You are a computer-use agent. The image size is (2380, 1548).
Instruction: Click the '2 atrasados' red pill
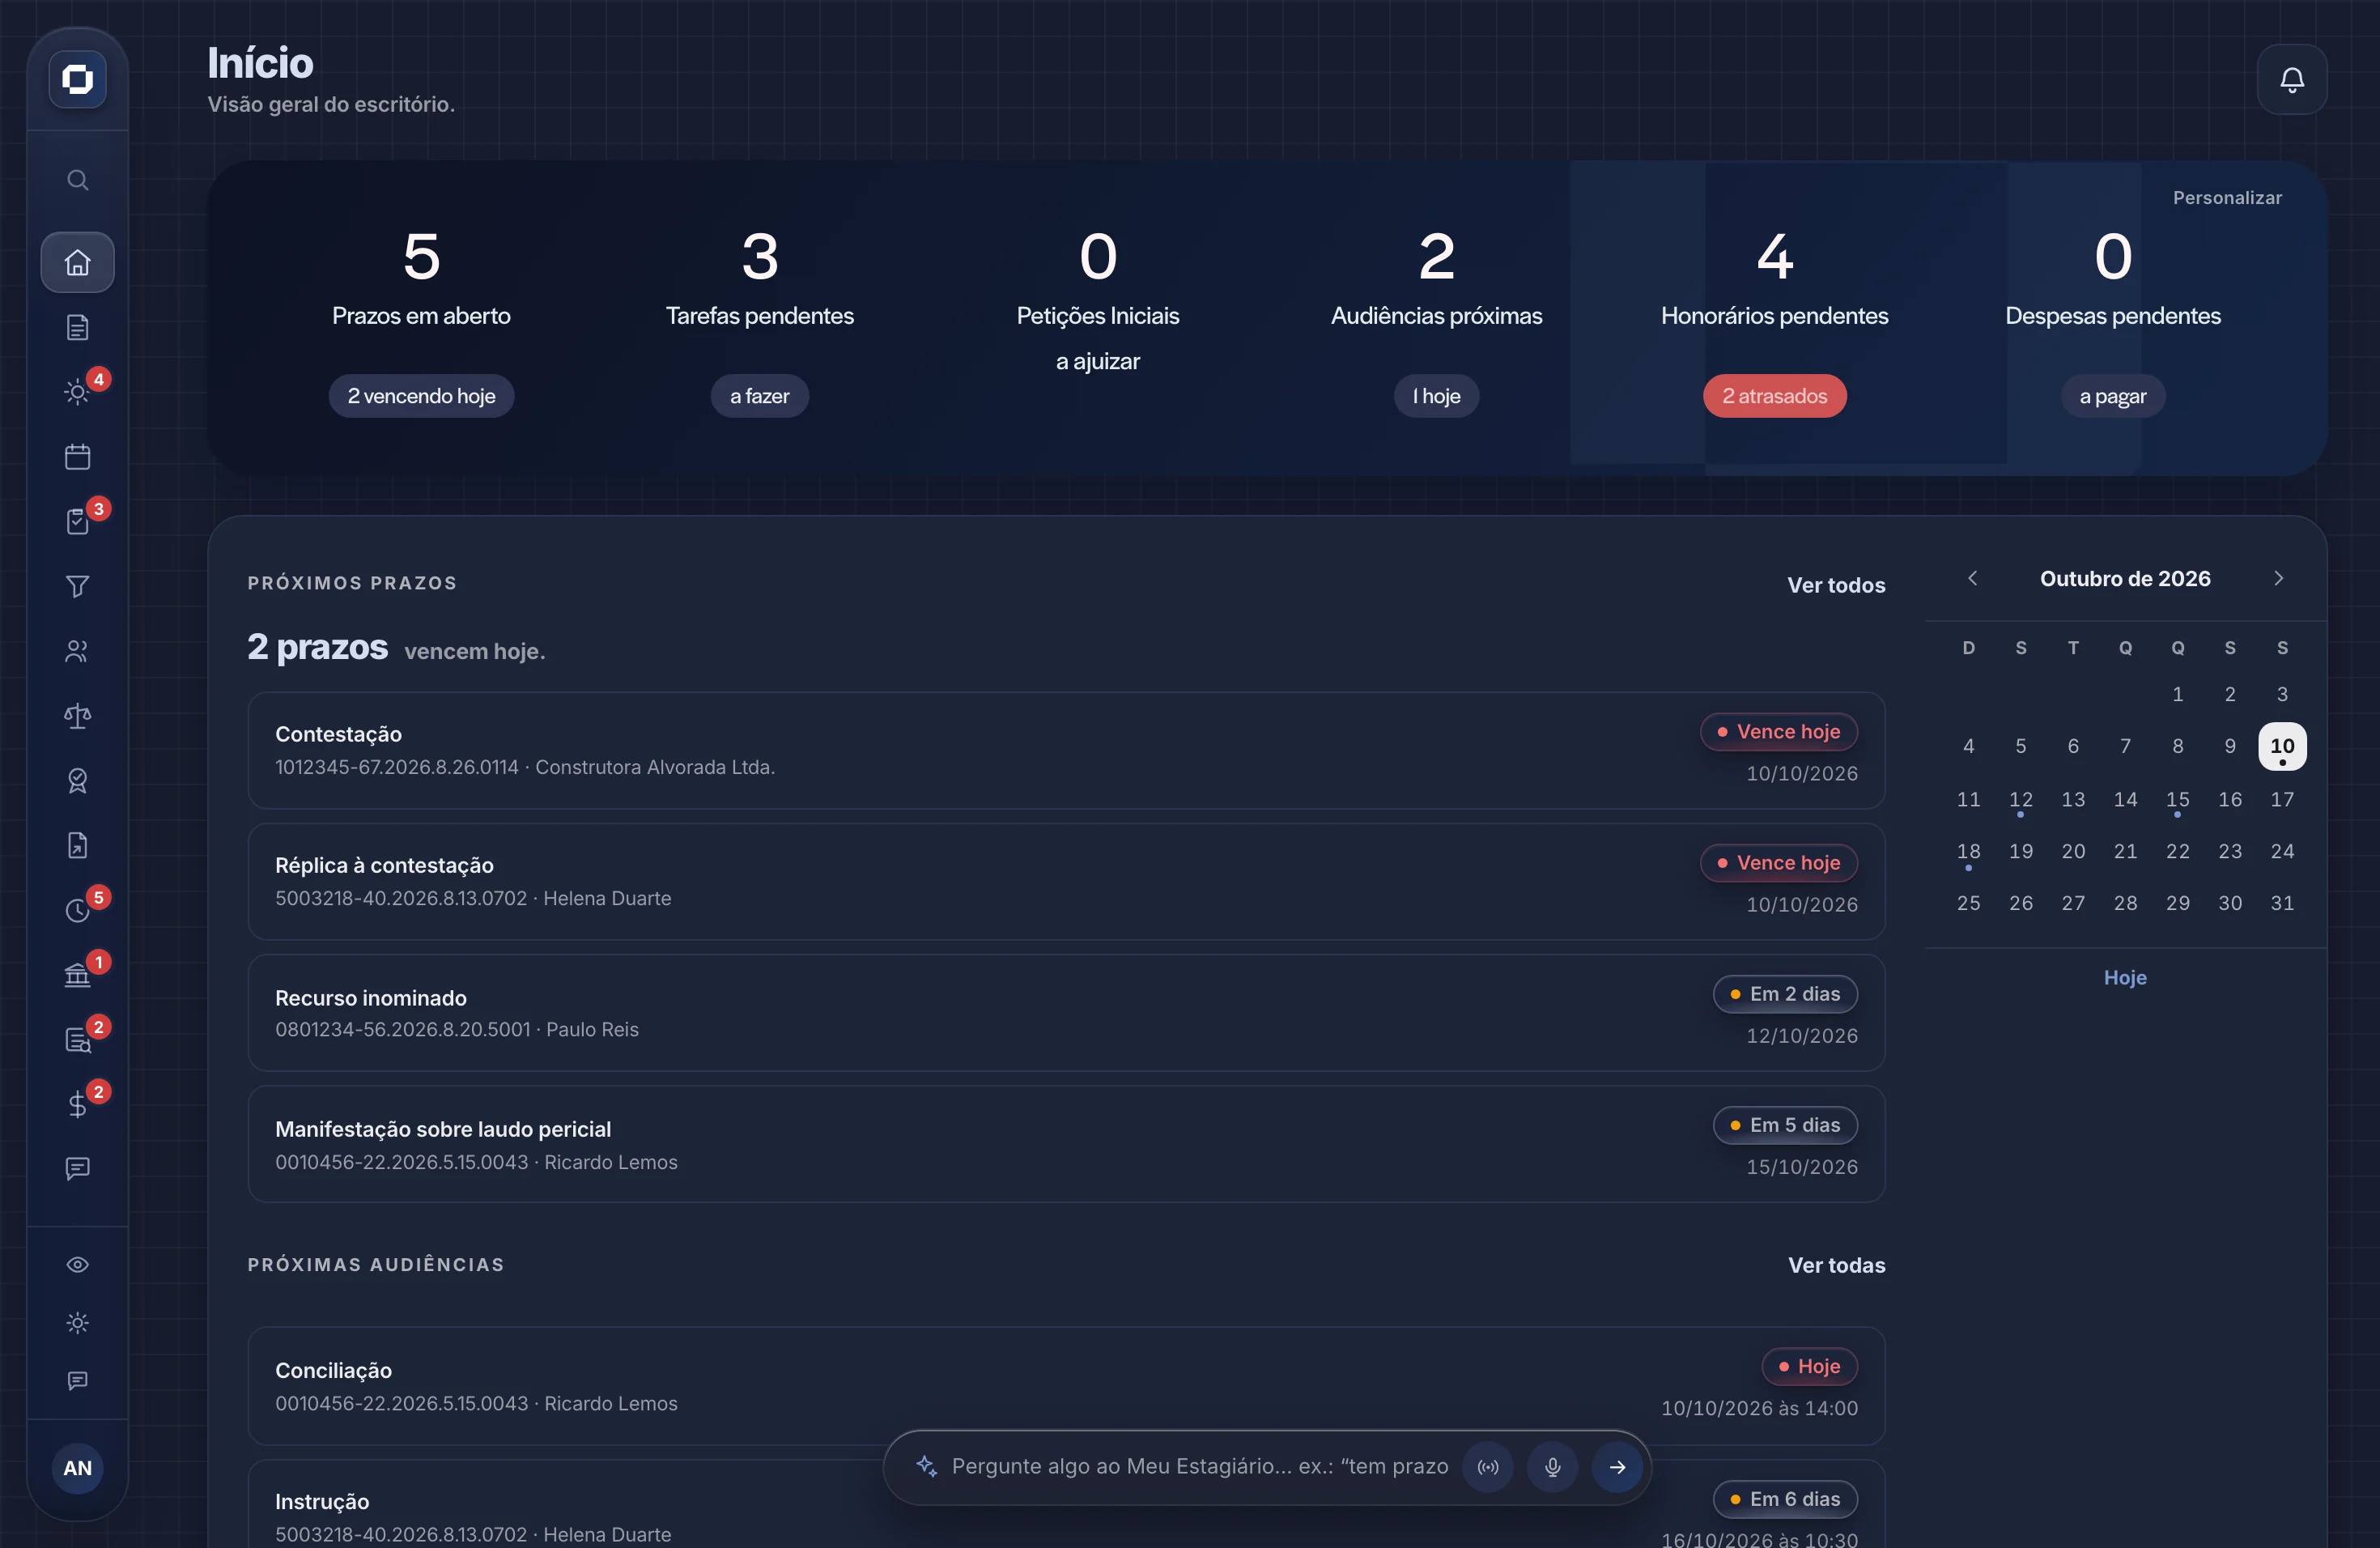1774,396
